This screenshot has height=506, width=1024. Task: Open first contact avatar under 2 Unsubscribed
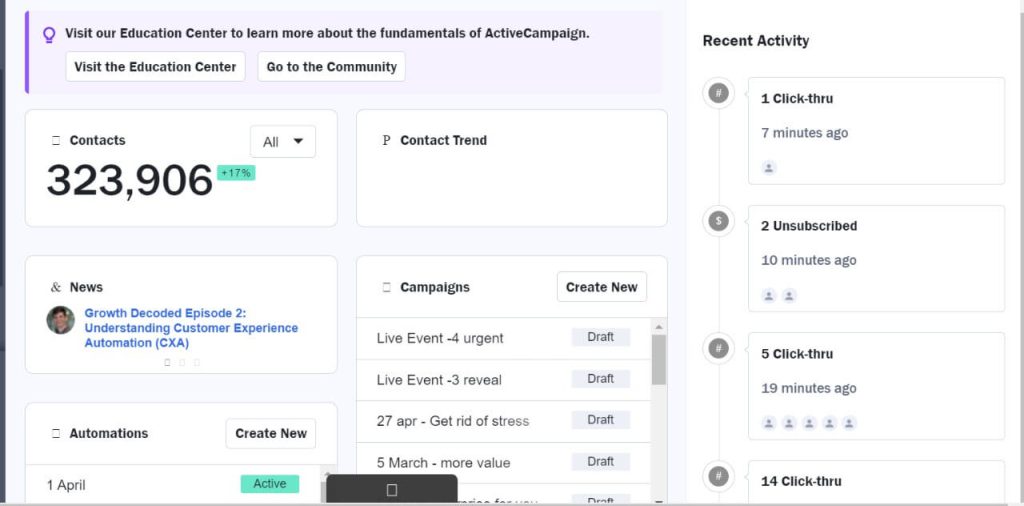769,296
